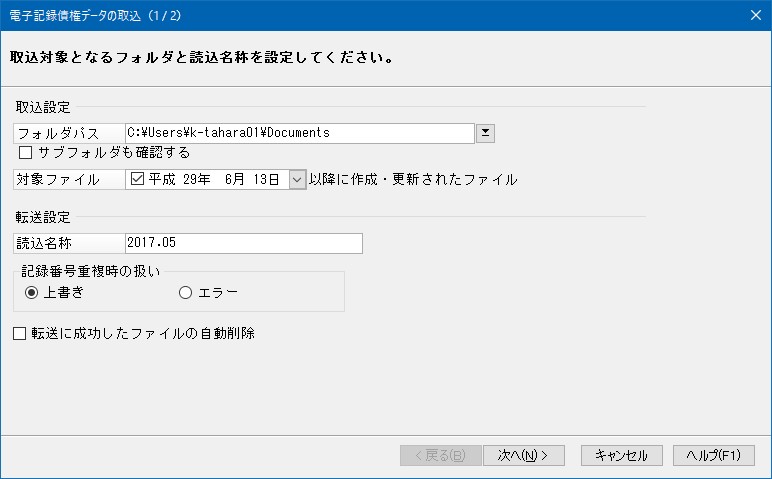Select the 6月 month in date field

(236, 180)
